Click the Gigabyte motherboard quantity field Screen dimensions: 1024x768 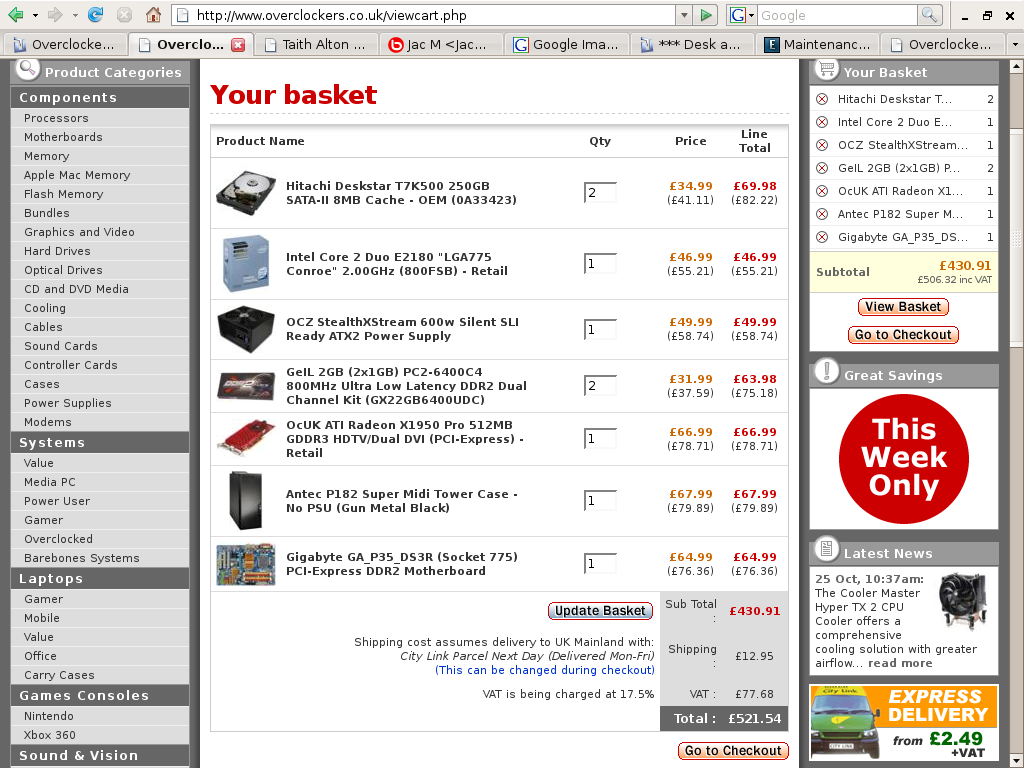(x=600, y=563)
